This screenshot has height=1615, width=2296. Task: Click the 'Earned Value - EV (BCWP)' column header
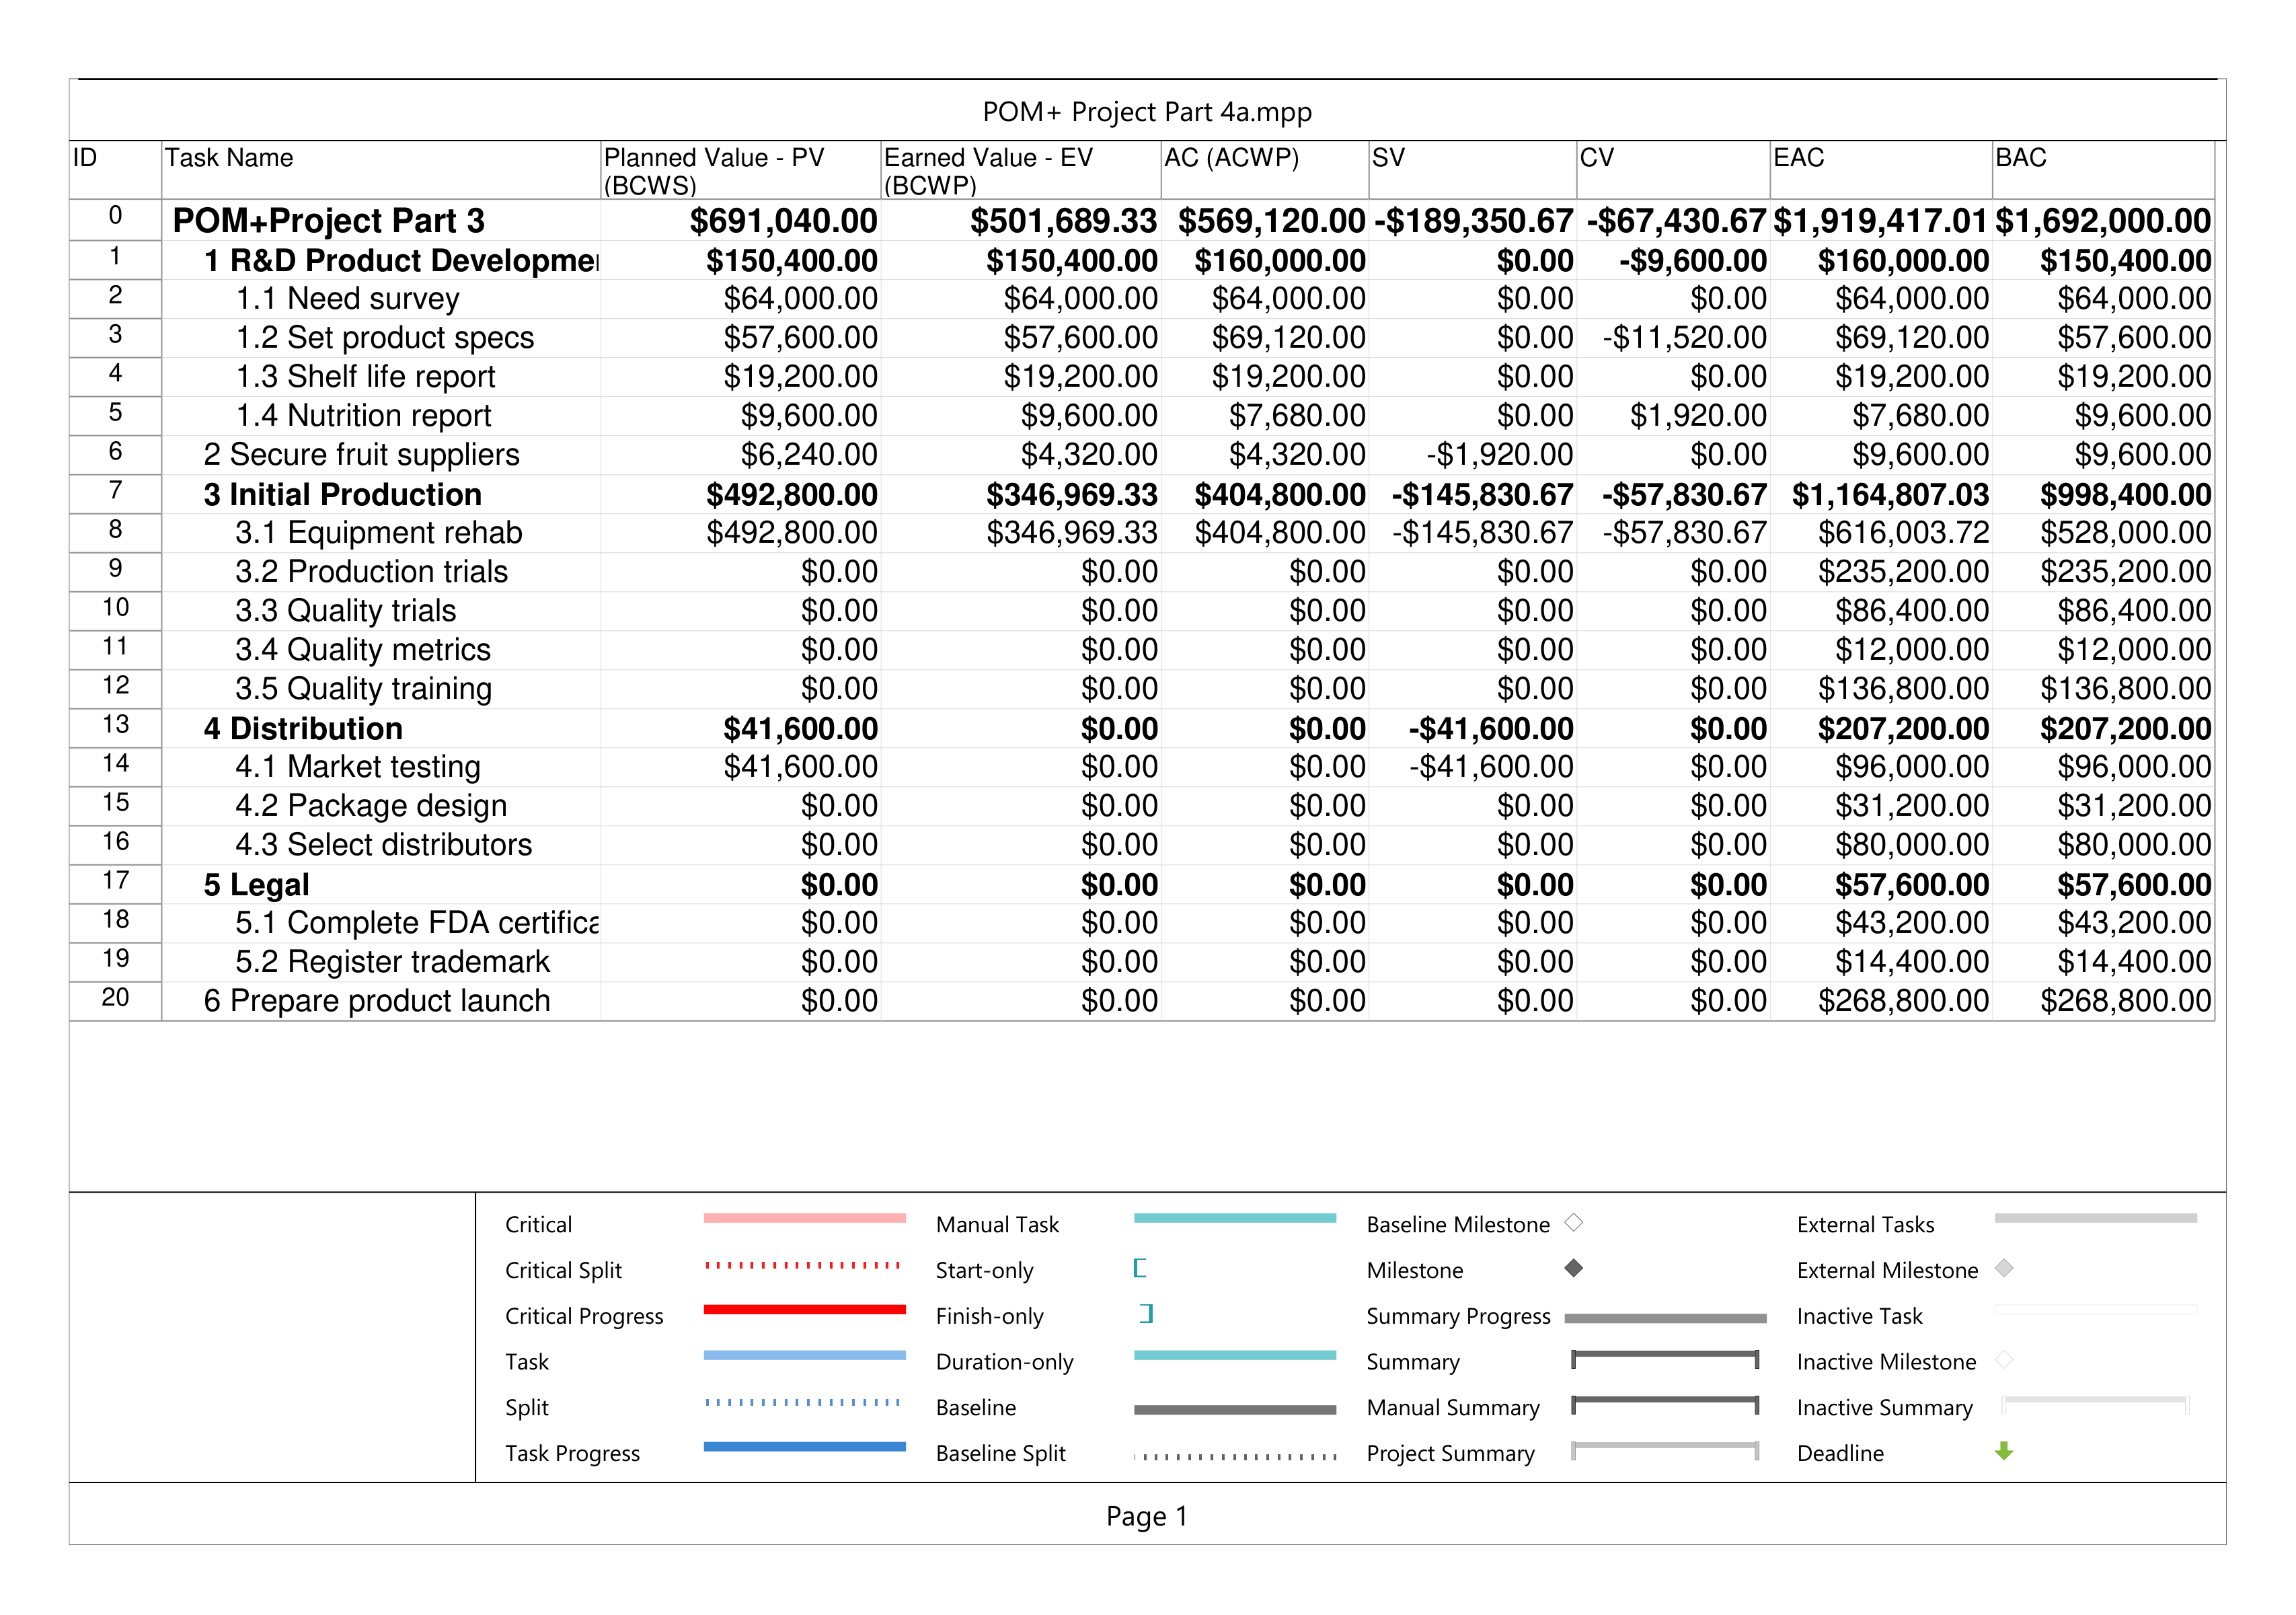point(1020,171)
